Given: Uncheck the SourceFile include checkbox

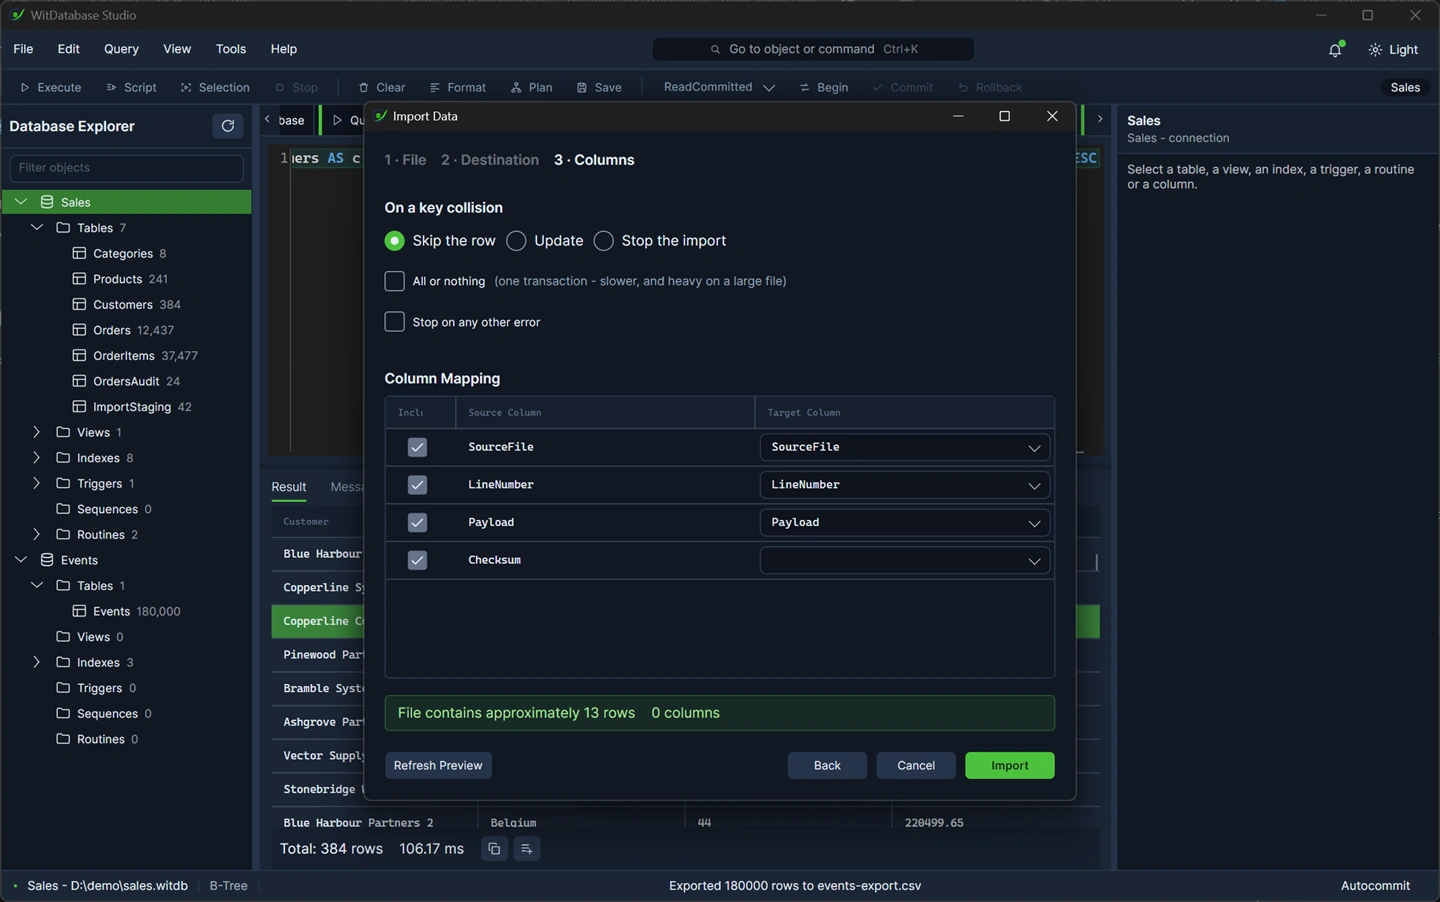Looking at the screenshot, I should [417, 447].
